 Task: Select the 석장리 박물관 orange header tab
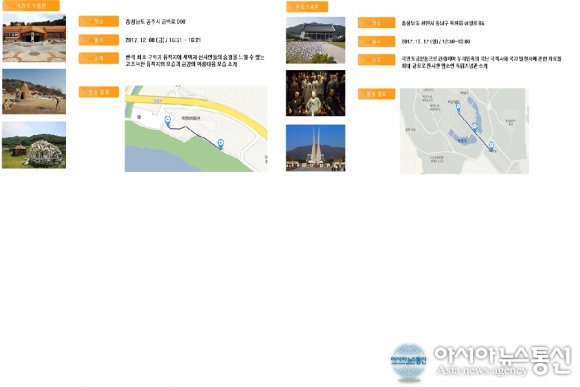click(x=31, y=6)
